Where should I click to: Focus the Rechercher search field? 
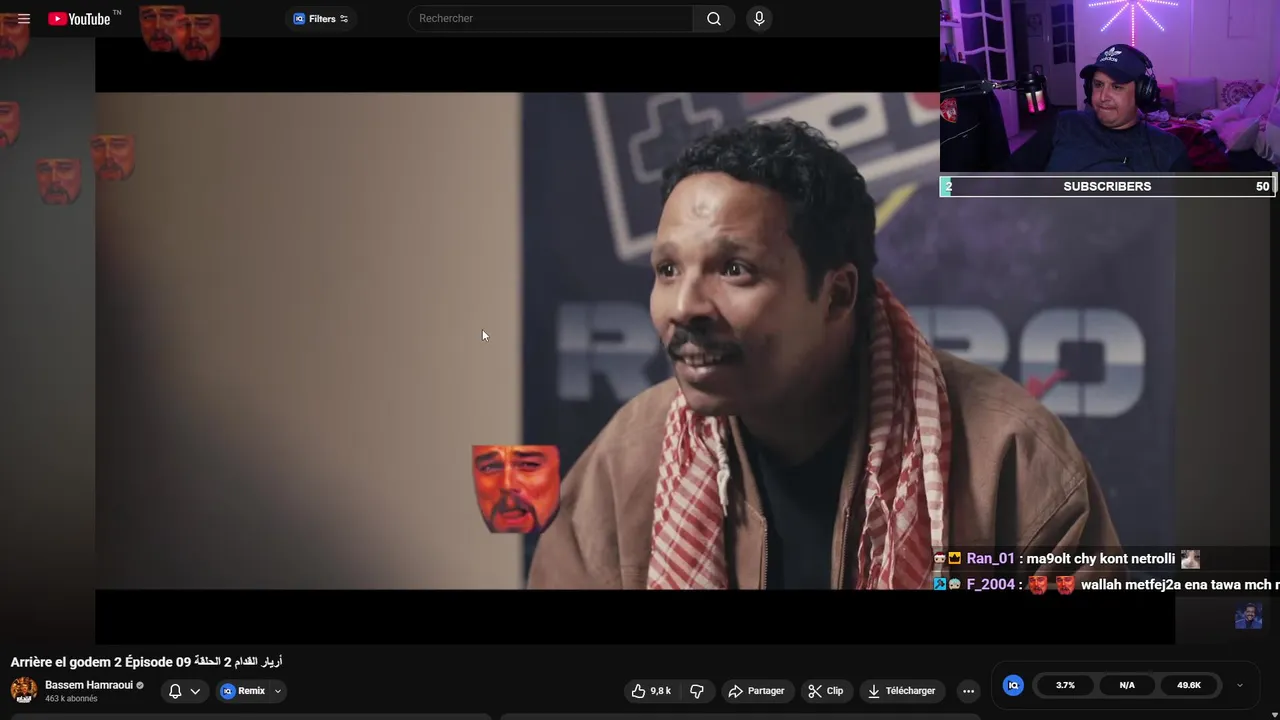pos(550,18)
